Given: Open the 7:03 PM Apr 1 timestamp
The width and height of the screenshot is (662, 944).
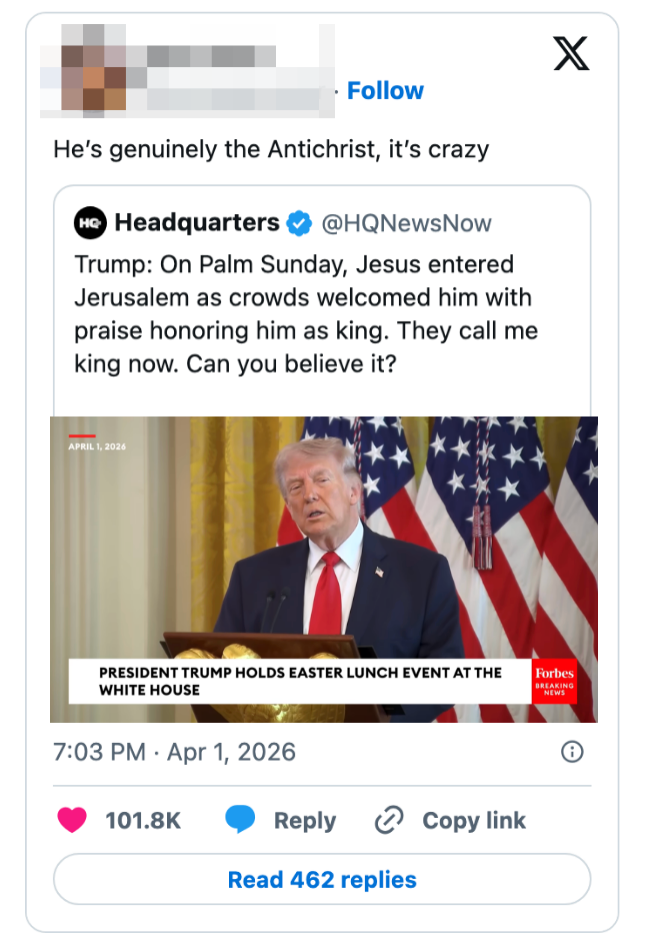Looking at the screenshot, I should click(170, 752).
